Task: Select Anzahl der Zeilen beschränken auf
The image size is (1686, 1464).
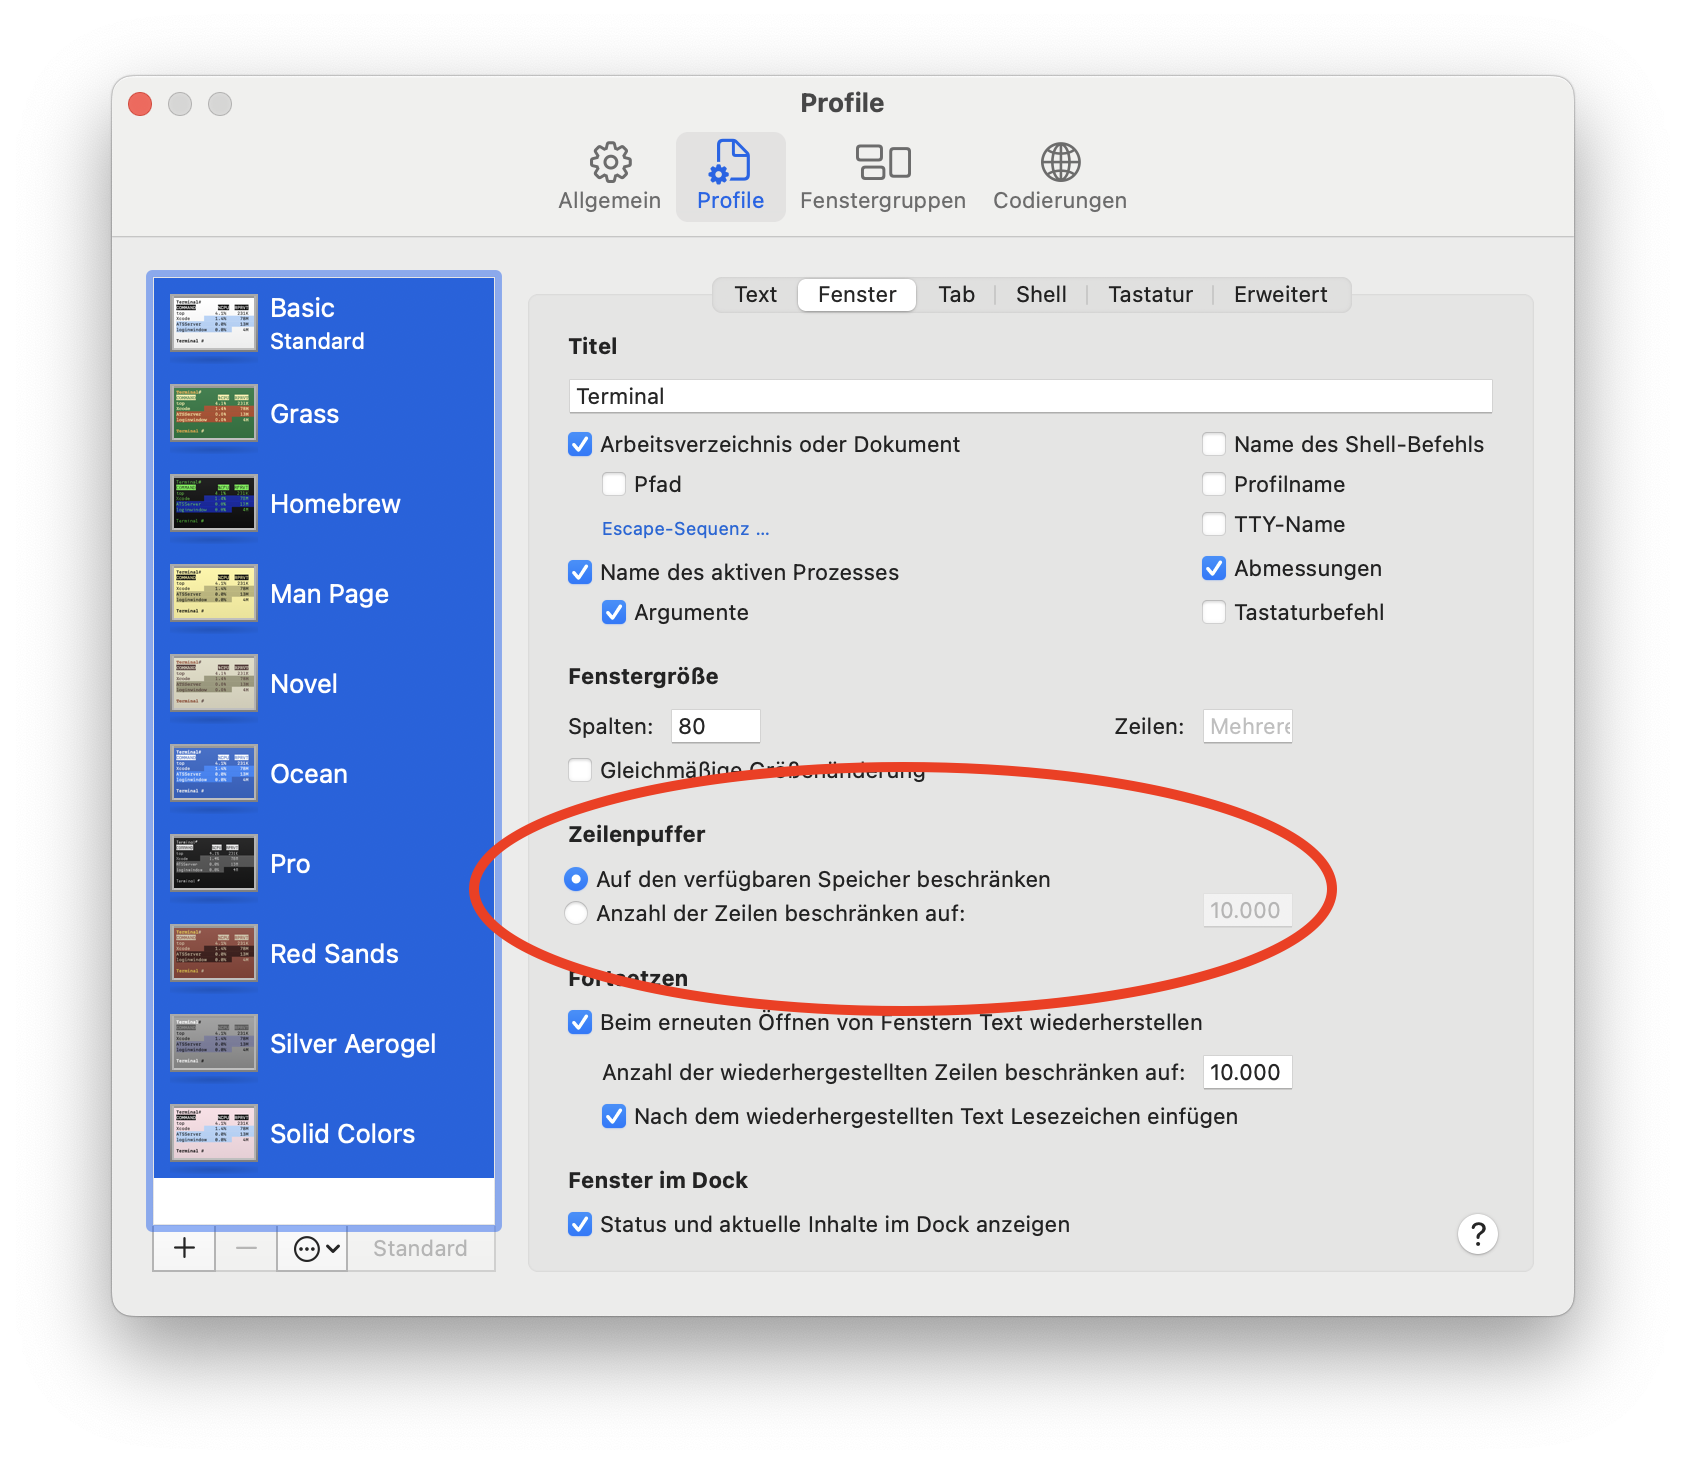Action: (x=575, y=913)
